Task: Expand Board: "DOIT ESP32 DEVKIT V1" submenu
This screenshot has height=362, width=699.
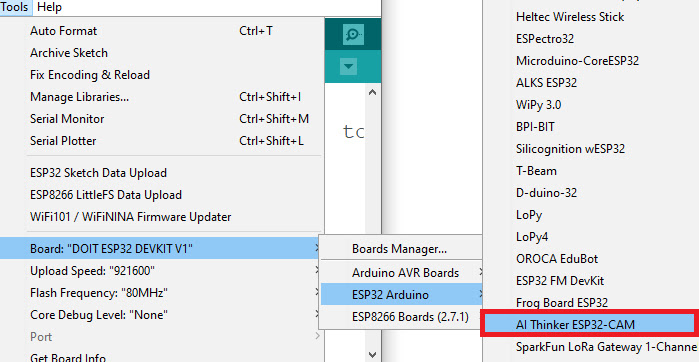Action: pyautogui.click(x=160, y=248)
